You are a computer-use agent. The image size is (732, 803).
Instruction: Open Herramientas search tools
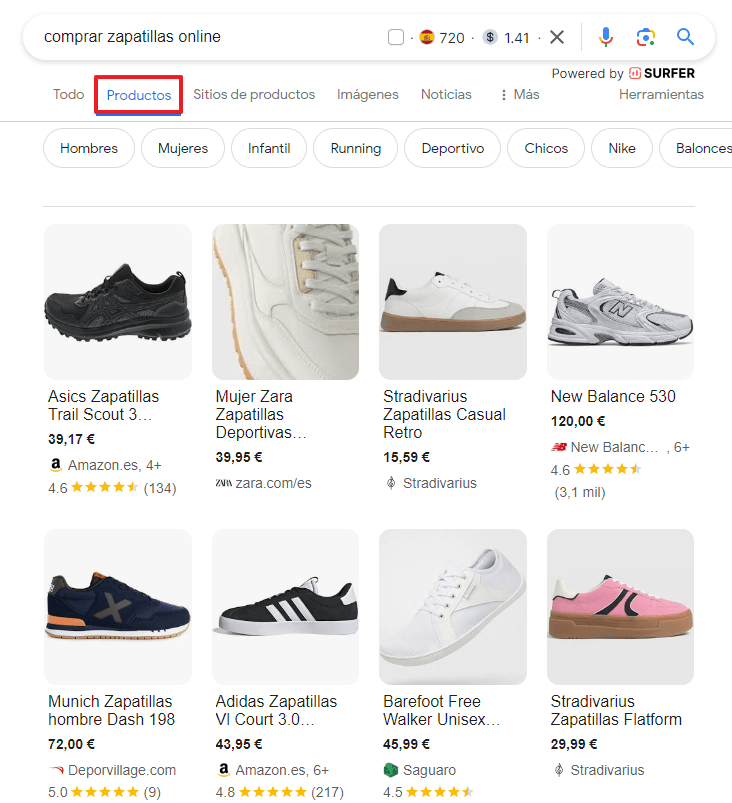click(x=661, y=95)
